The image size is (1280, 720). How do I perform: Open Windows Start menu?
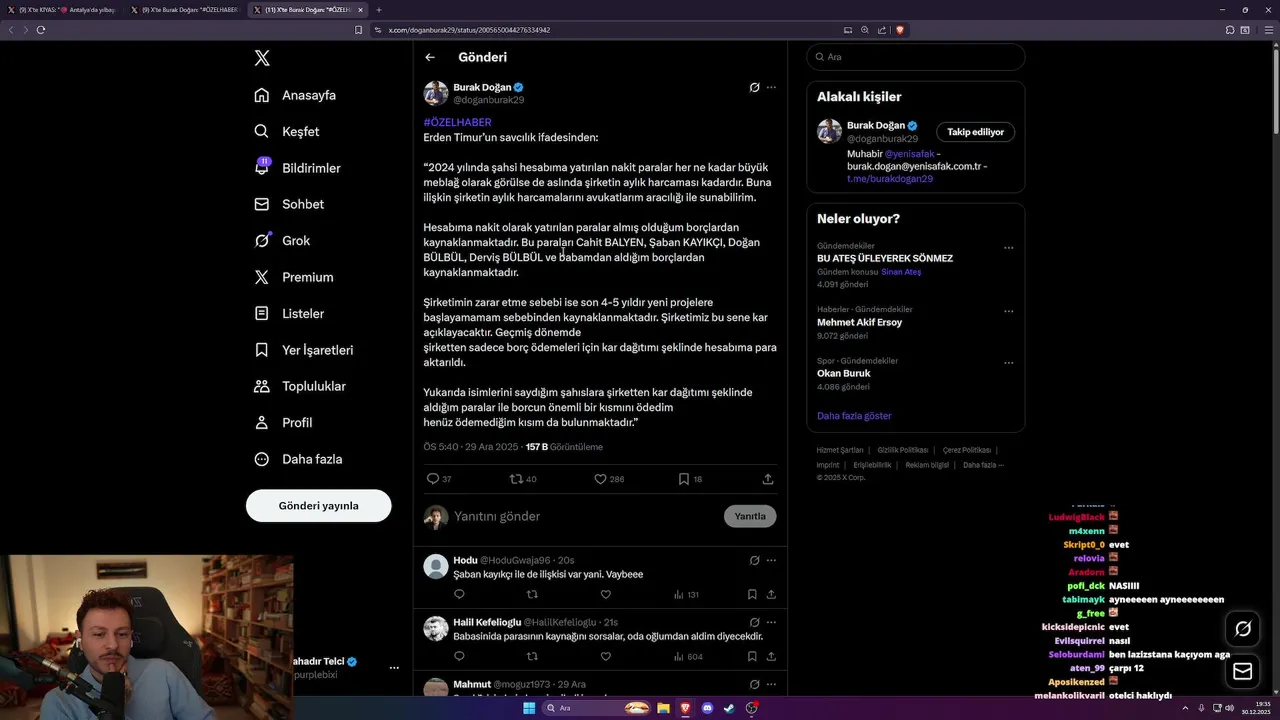tap(529, 708)
